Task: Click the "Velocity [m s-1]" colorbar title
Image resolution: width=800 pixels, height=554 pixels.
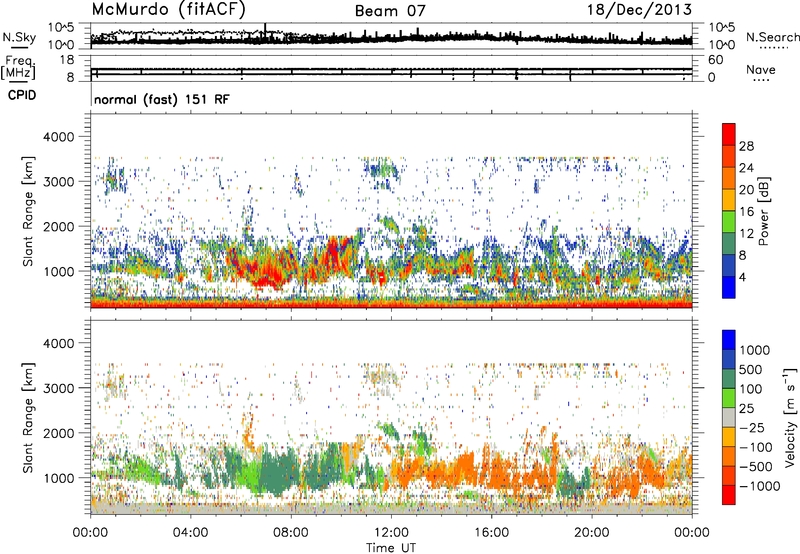Action: (x=790, y=417)
